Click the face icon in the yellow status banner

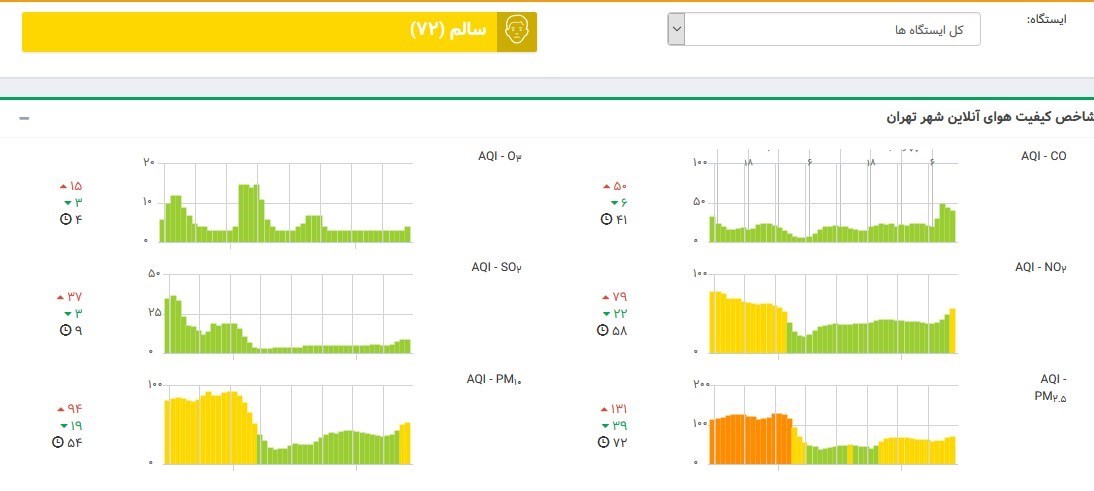pos(516,31)
